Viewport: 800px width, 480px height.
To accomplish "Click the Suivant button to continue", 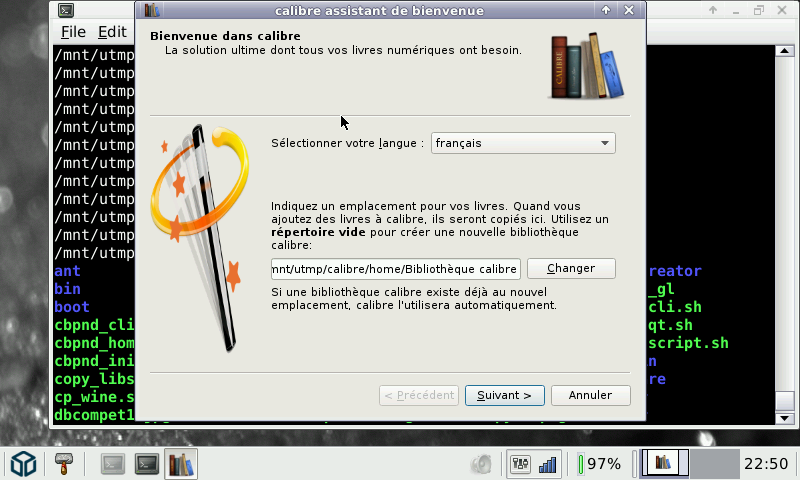I will point(505,395).
